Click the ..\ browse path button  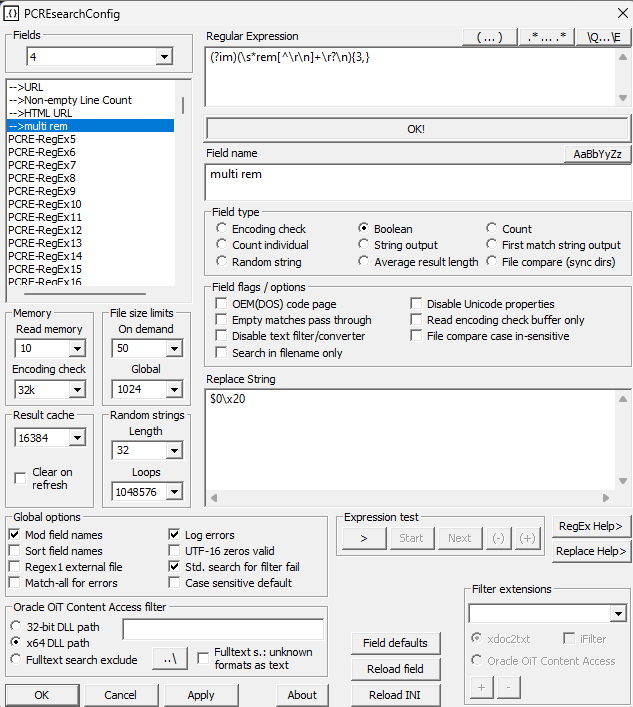click(170, 659)
